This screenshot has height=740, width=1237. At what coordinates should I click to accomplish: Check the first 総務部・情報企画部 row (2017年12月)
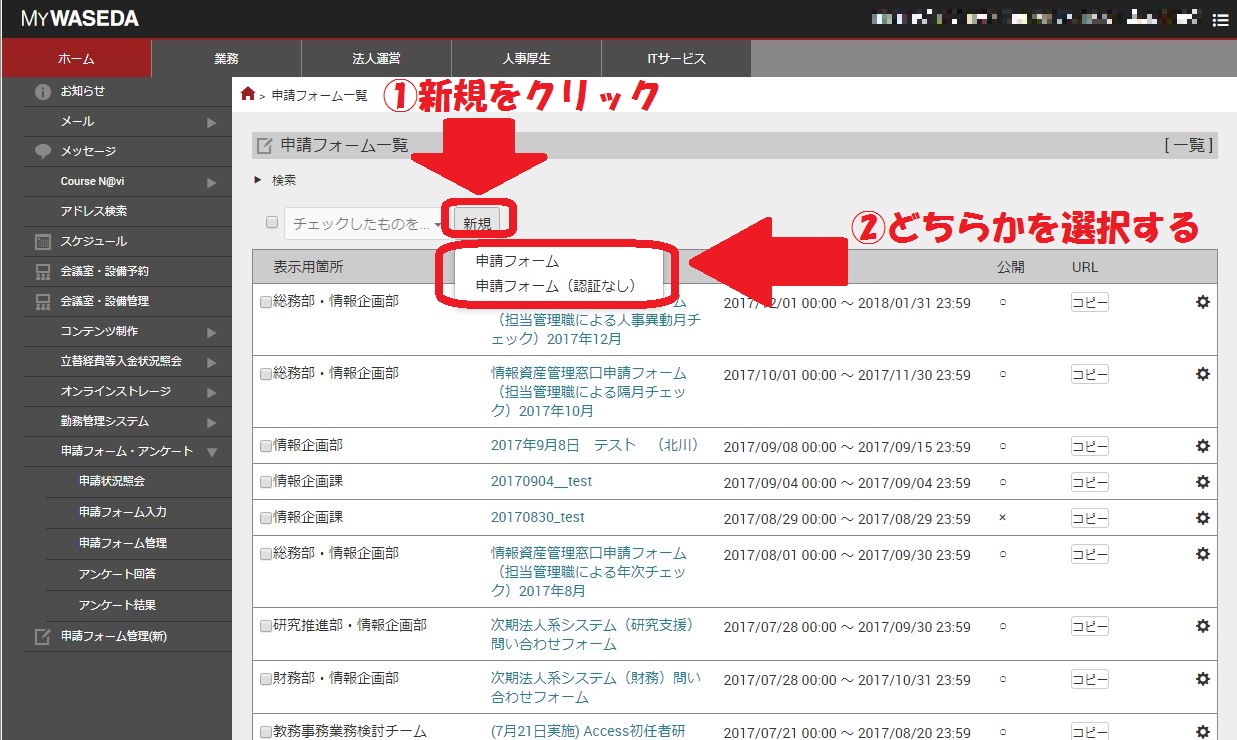(x=266, y=302)
